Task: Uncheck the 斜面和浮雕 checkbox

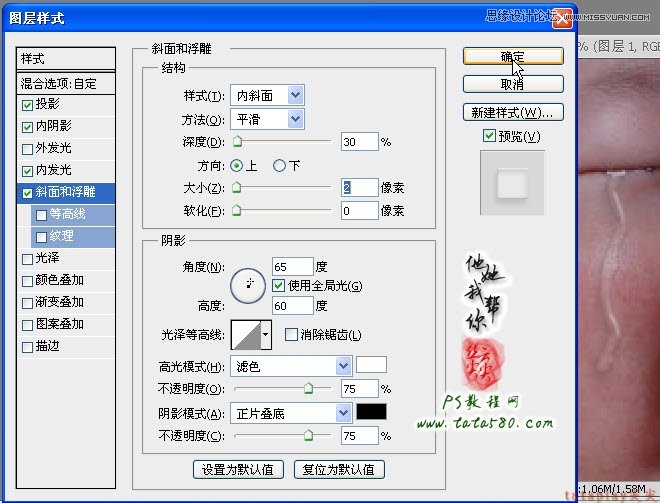Action: tap(27, 193)
